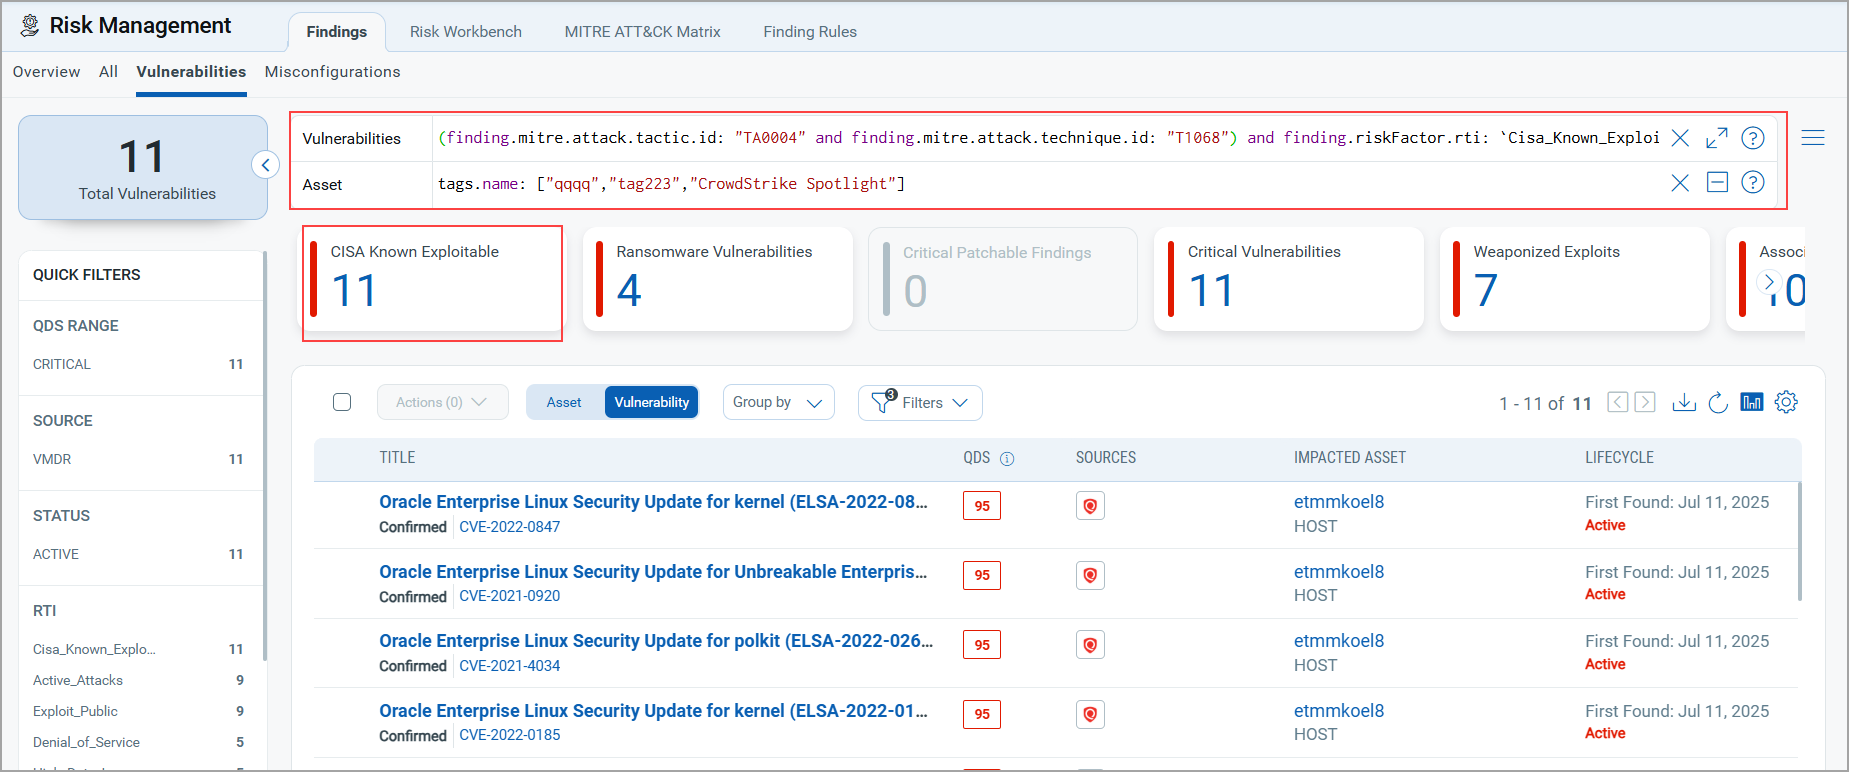Switch the view toggle to Asset
1849x772 pixels.
coord(564,402)
